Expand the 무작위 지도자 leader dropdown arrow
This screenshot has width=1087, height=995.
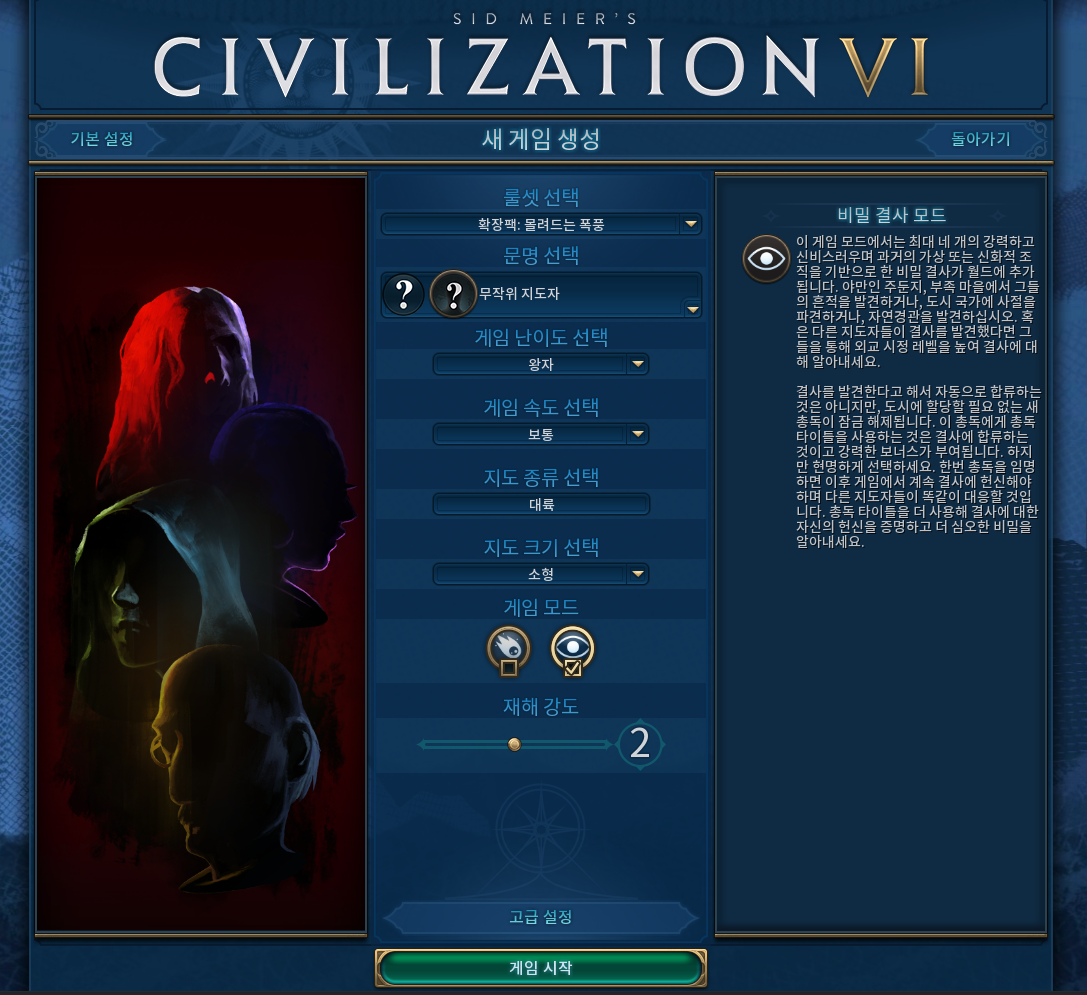click(x=693, y=309)
